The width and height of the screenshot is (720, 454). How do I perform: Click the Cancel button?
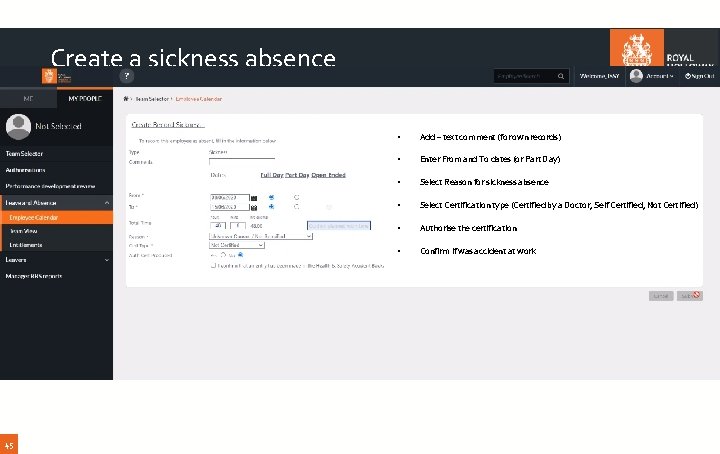(x=661, y=296)
